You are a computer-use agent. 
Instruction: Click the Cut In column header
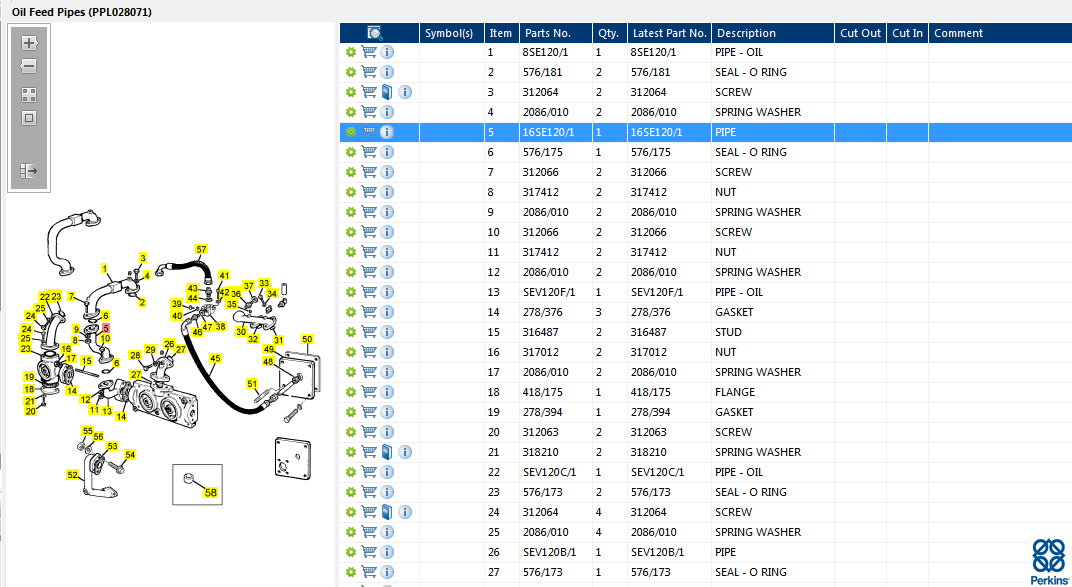point(907,33)
